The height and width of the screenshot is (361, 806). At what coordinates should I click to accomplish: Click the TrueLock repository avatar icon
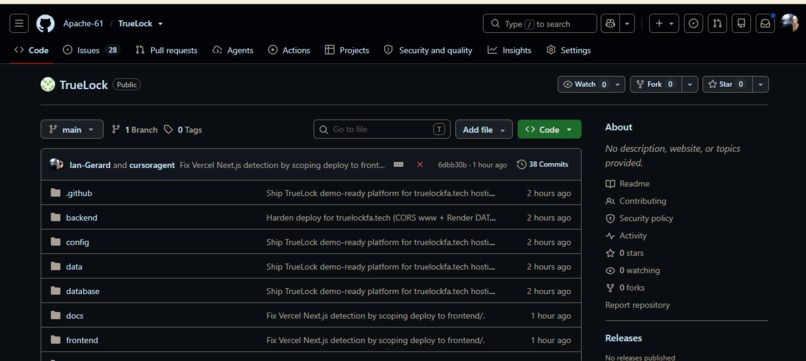point(48,84)
